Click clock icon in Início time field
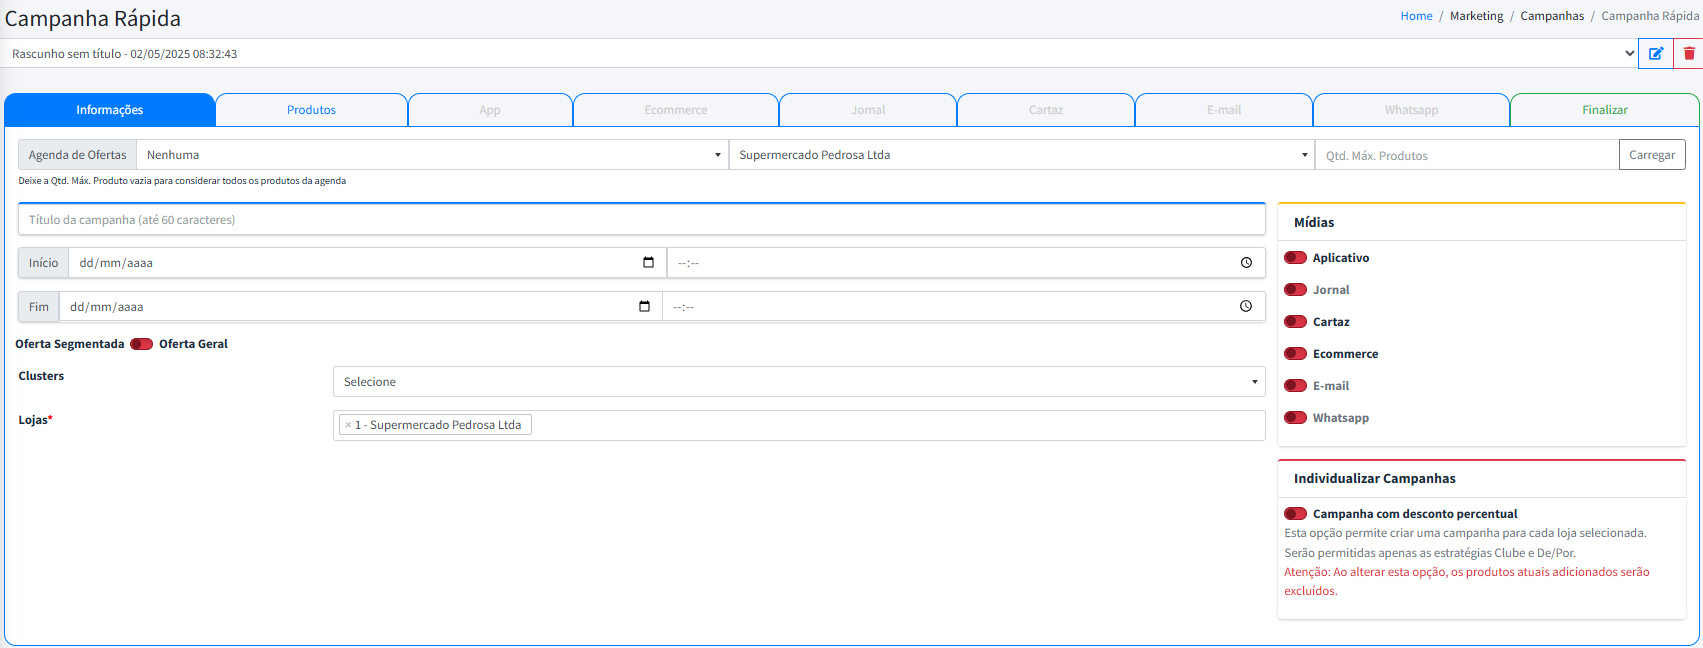This screenshot has height=648, width=1703. point(1246,263)
